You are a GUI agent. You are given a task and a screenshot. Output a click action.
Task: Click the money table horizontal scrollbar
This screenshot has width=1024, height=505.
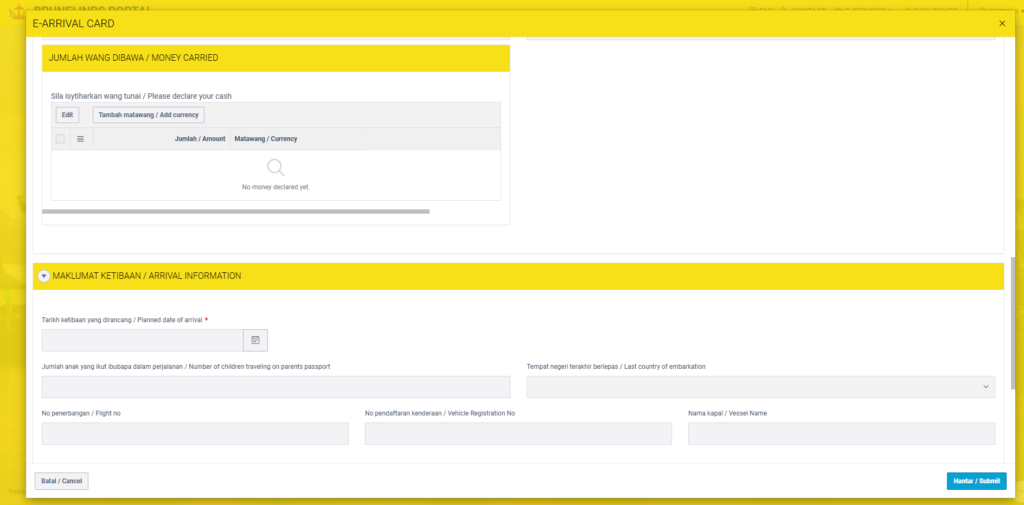[235, 212]
